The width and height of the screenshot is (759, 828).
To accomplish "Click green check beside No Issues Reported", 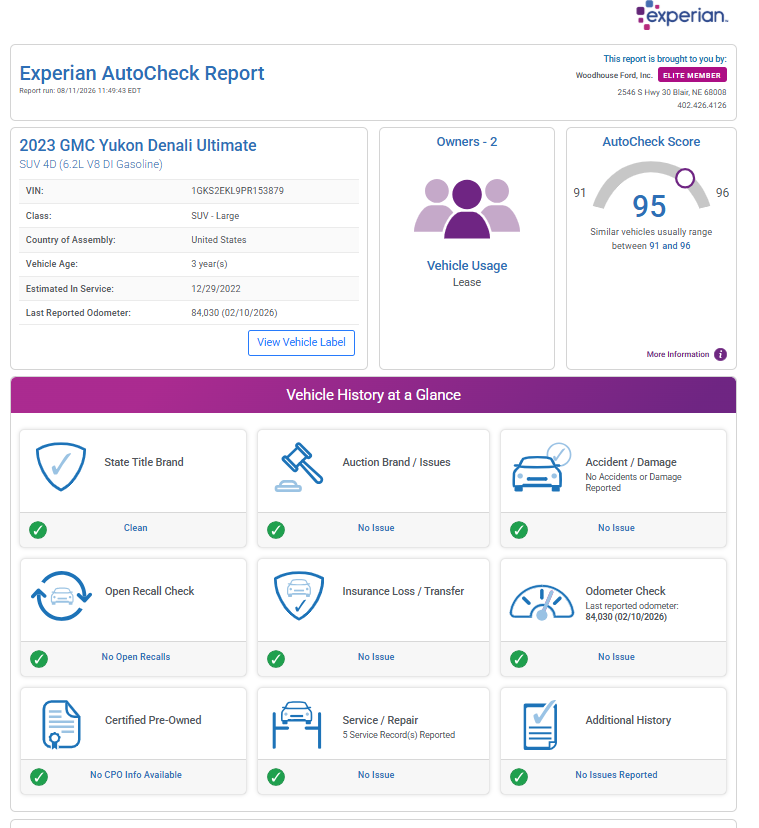I will (519, 777).
